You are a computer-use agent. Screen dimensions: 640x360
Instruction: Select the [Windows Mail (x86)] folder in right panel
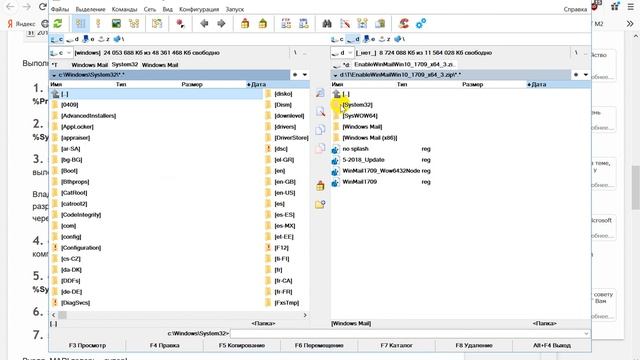click(x=370, y=138)
